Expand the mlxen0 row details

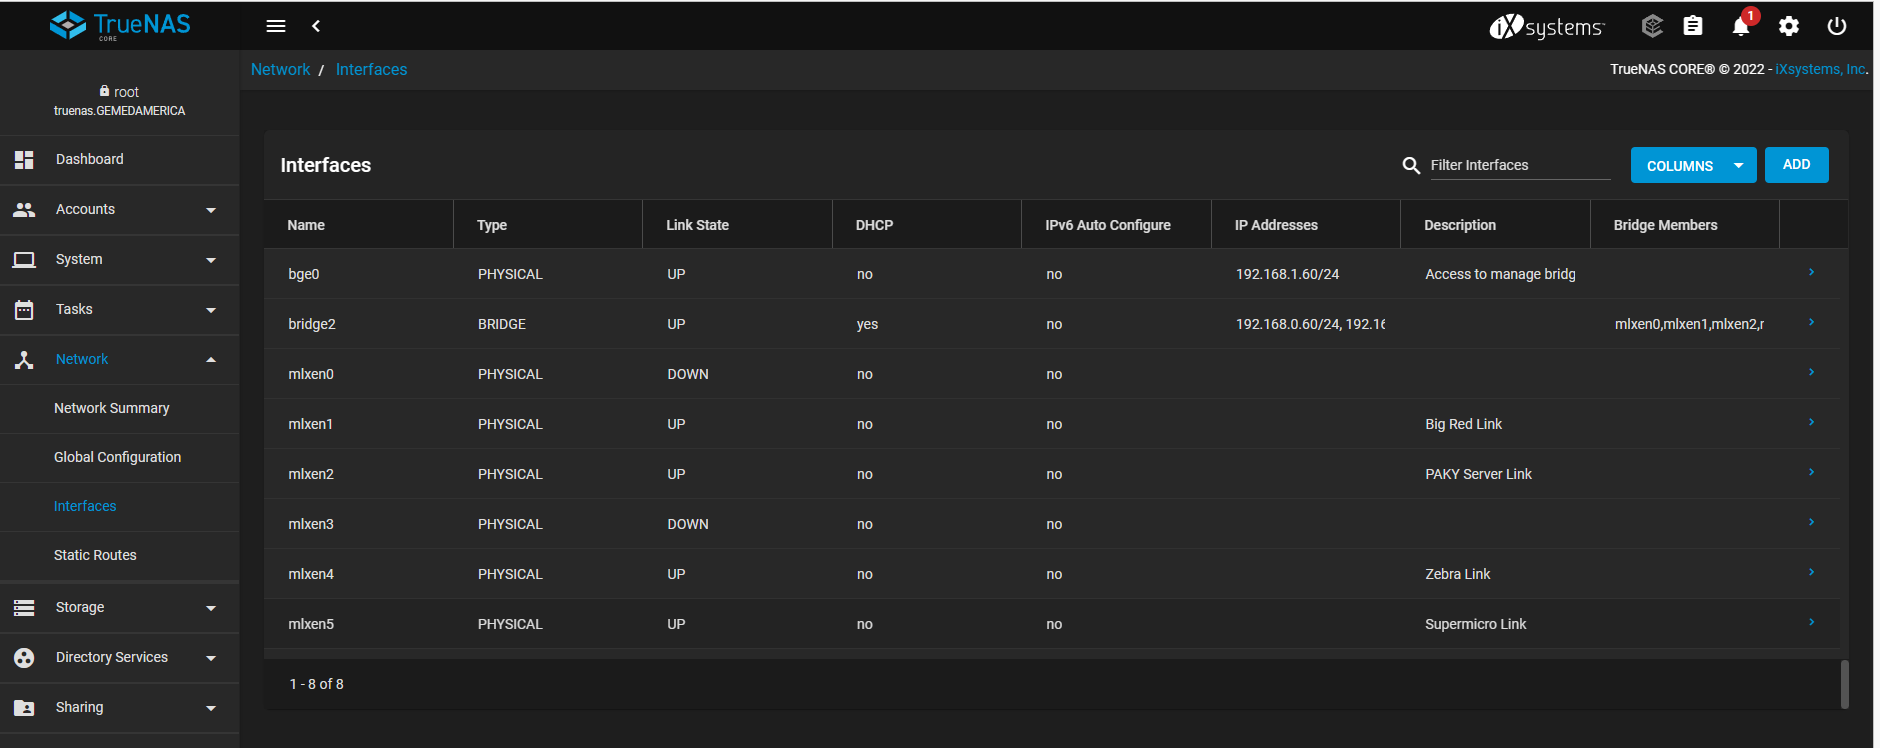[x=1811, y=372]
